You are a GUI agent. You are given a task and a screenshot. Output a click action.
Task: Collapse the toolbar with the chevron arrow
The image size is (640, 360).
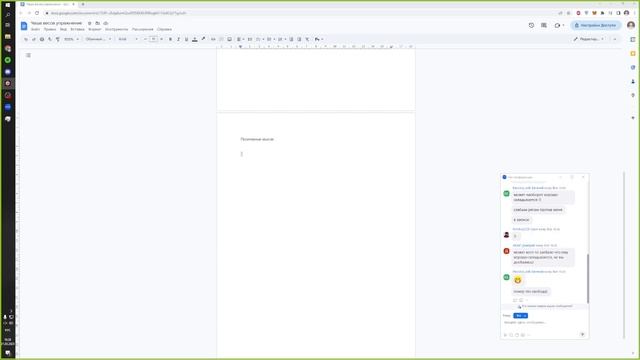tap(615, 39)
